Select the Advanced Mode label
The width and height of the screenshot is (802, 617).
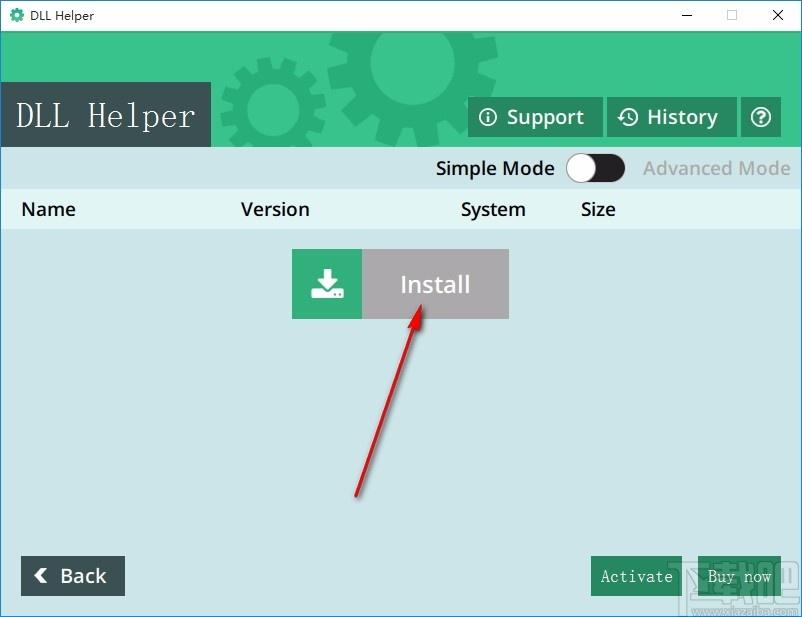717,168
